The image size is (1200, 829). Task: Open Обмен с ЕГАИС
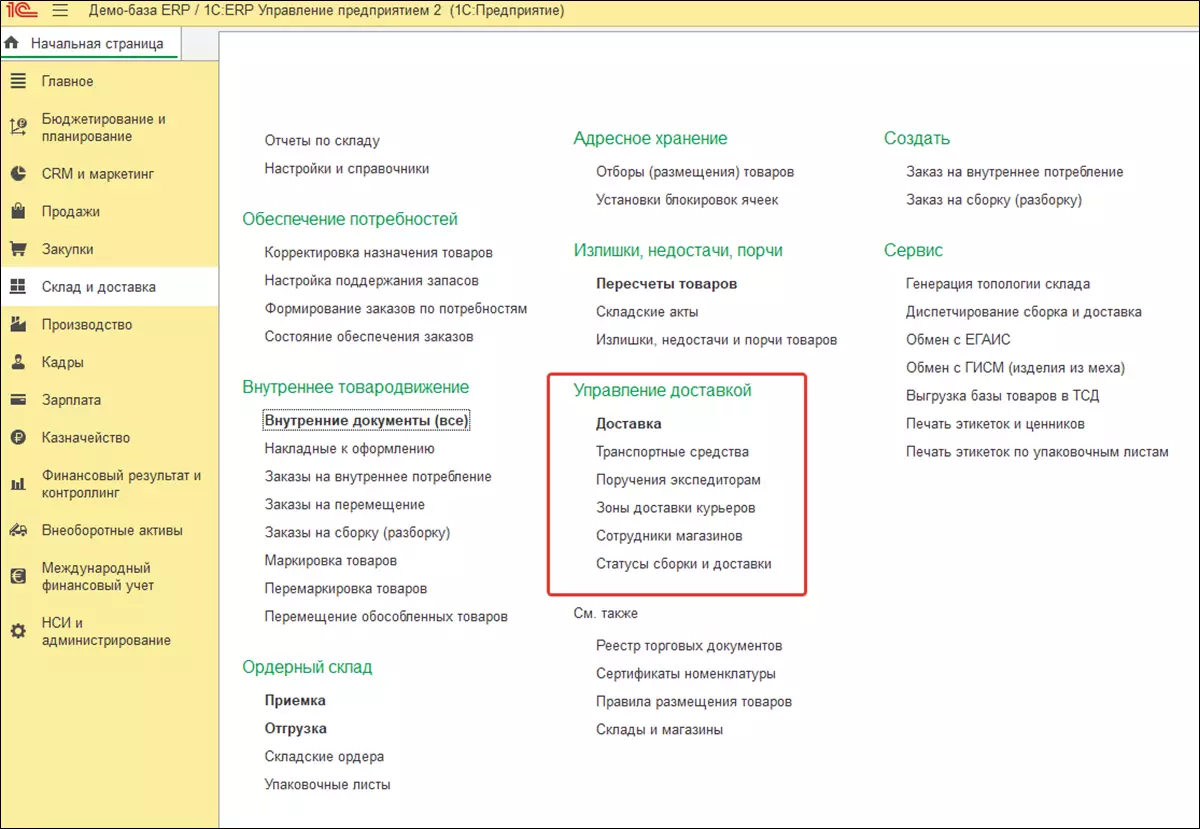click(958, 340)
